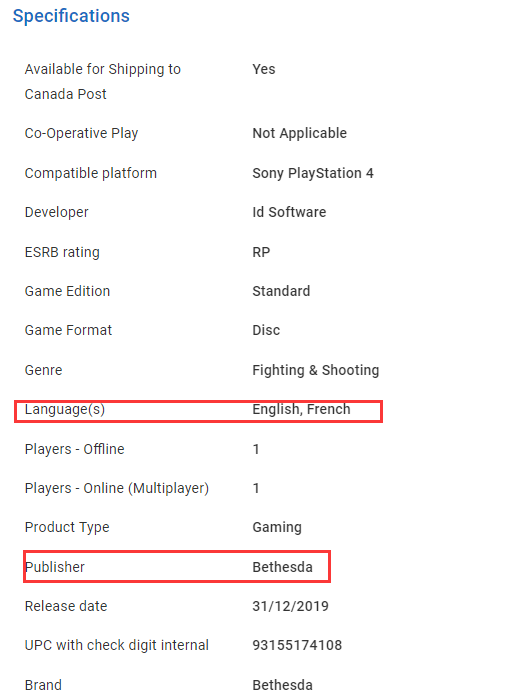Viewport: 528px width, 692px height.
Task: Click the Product Type 'Gaming' value
Action: coord(277,527)
